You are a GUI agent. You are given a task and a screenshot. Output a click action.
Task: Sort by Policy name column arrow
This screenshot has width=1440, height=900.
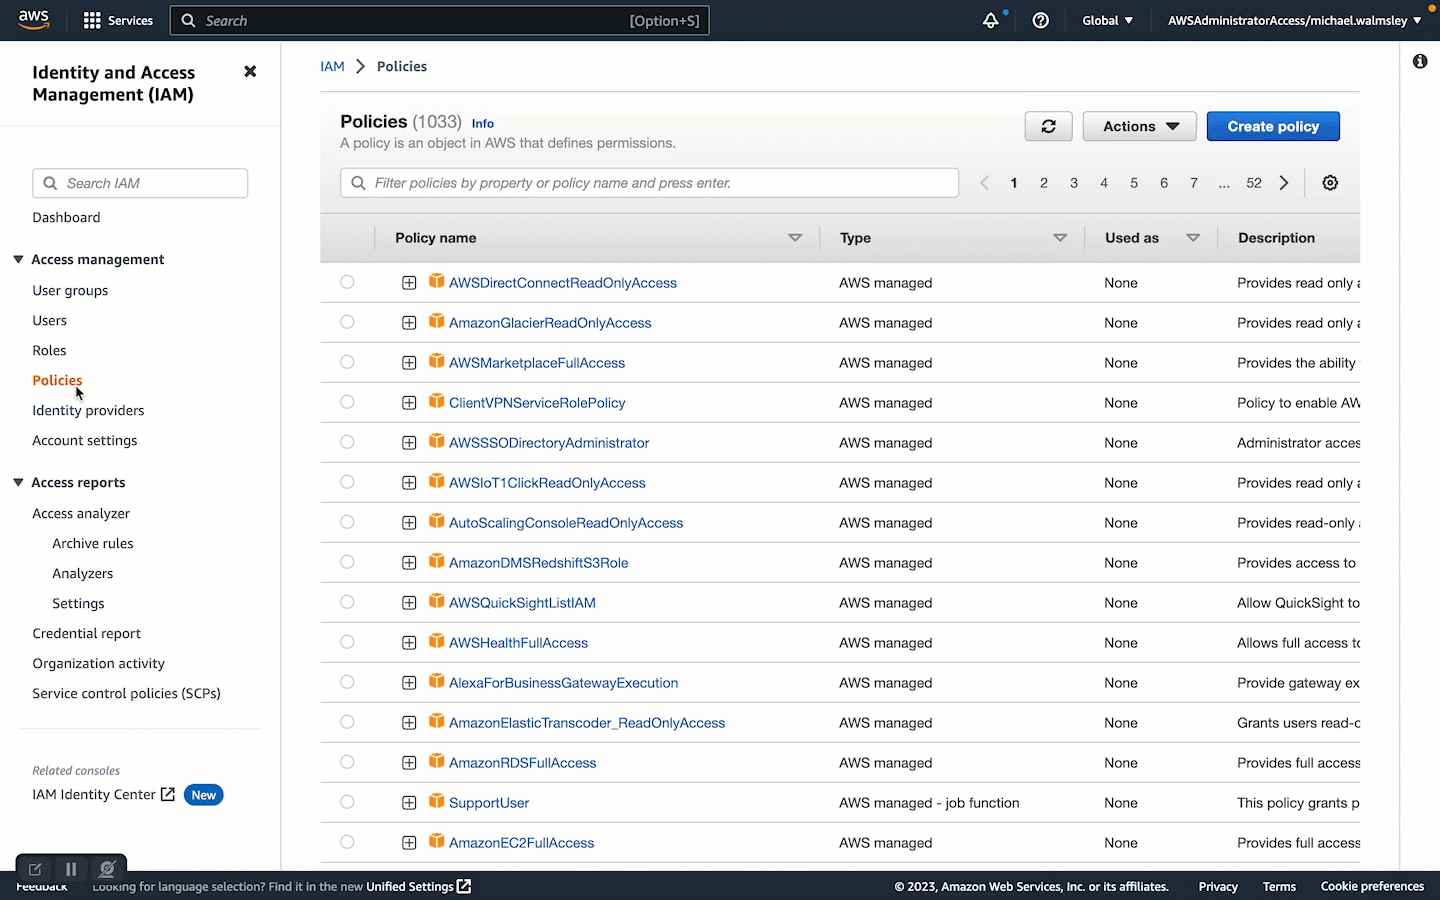pyautogui.click(x=795, y=238)
